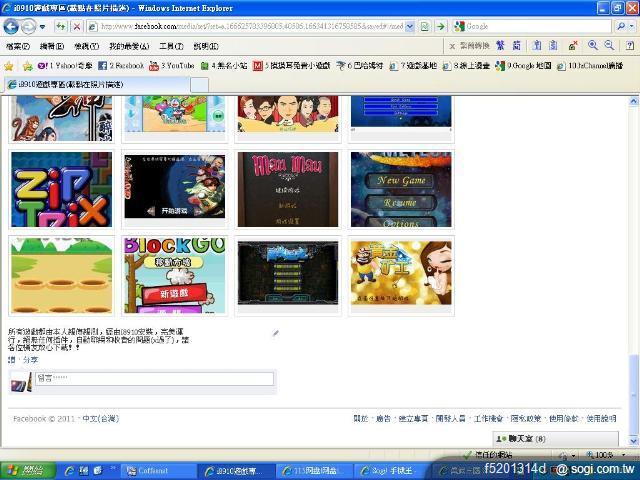
Task: Open a new blank tab
Action: [199, 85]
